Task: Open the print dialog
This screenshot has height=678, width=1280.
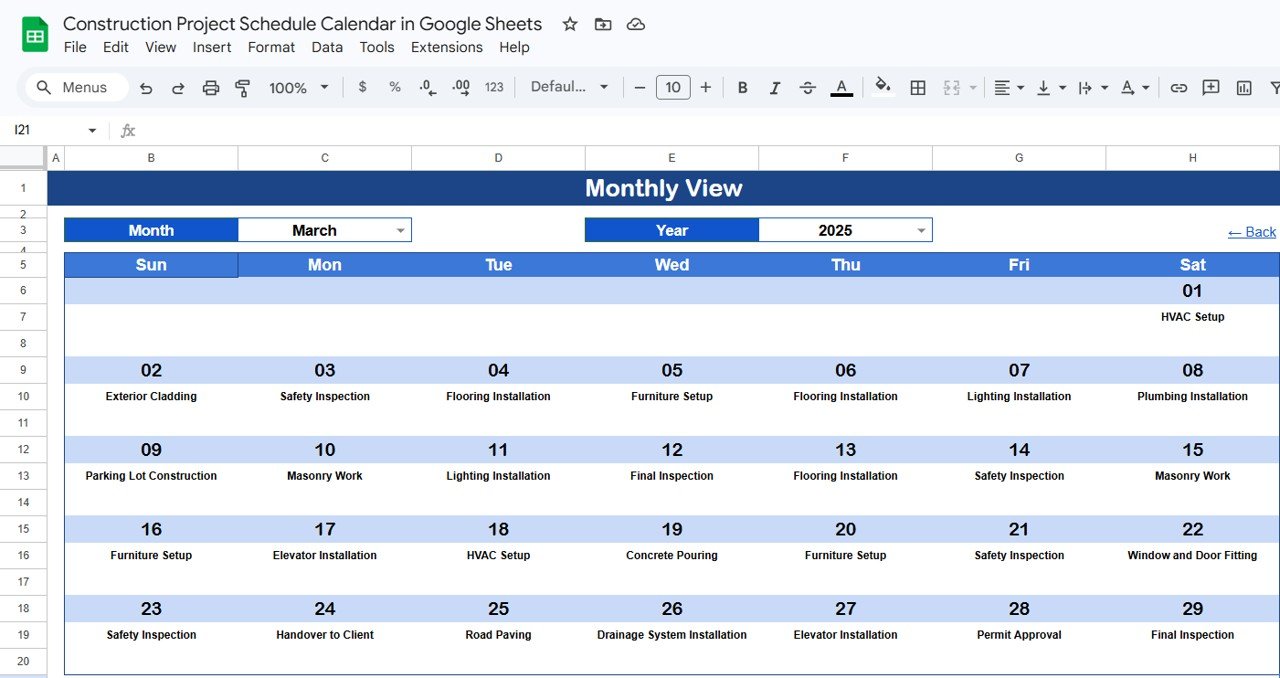Action: click(211, 87)
